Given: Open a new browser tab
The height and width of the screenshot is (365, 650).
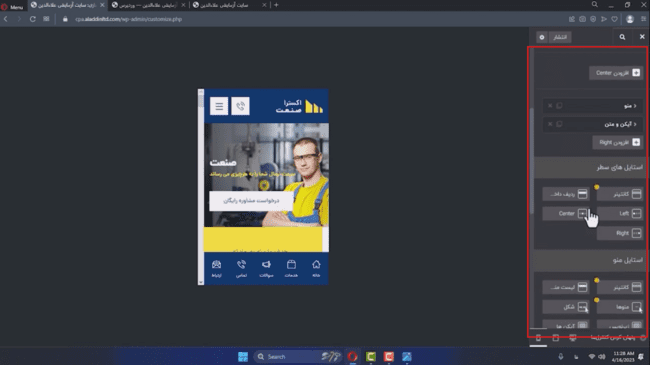Looking at the screenshot, I should 276,5.
